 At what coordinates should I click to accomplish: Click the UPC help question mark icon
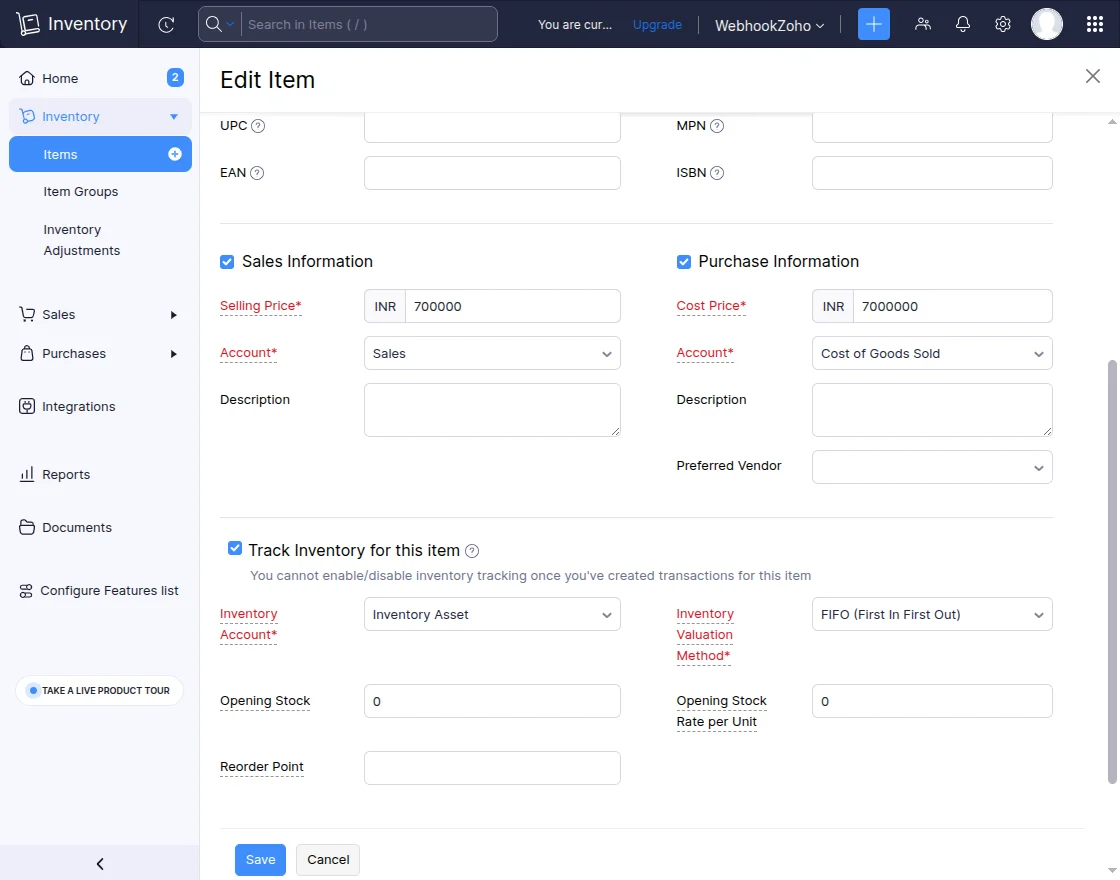258,126
